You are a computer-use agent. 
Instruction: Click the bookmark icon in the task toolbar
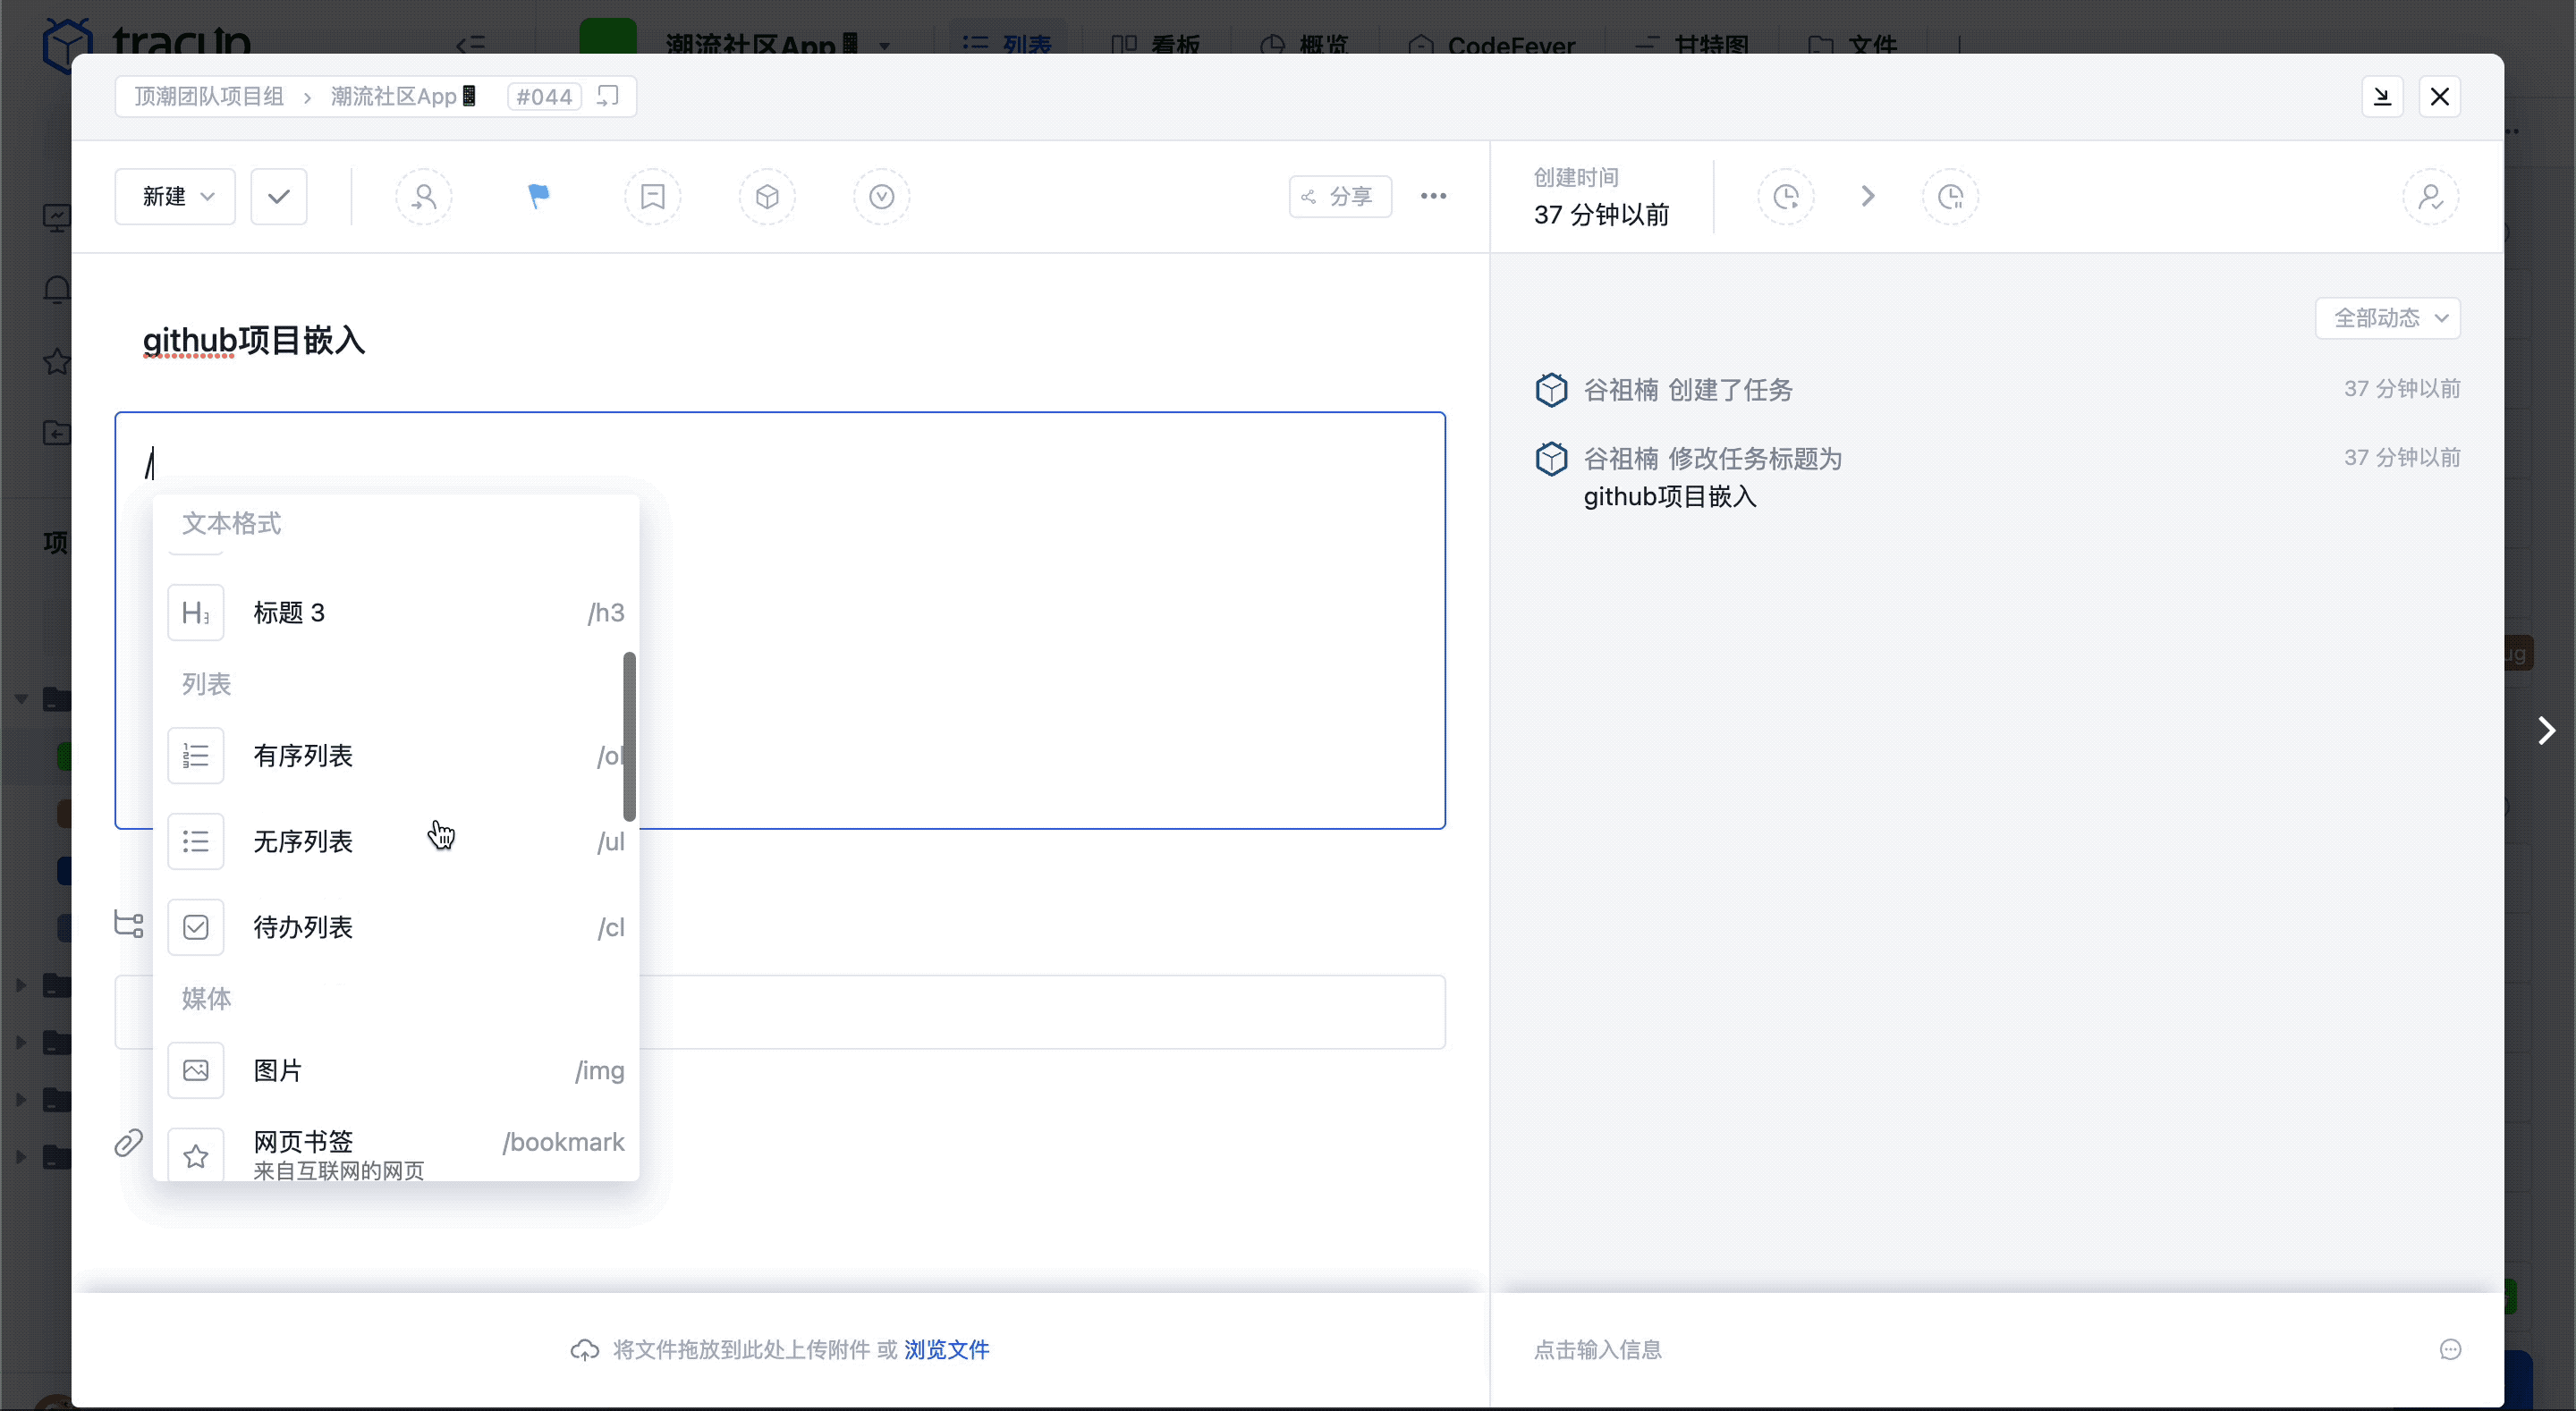click(x=653, y=196)
